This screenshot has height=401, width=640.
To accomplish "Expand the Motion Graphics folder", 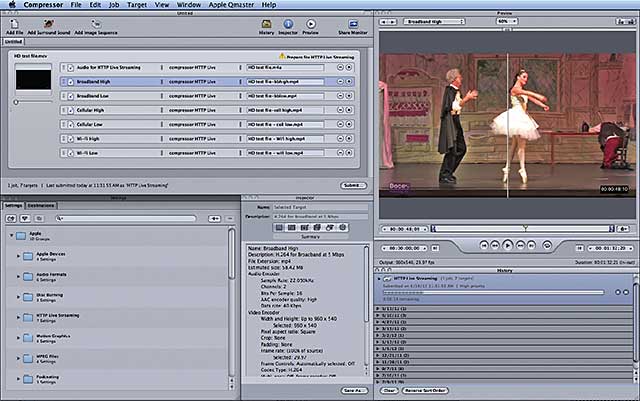I will pyautogui.click(x=18, y=338).
